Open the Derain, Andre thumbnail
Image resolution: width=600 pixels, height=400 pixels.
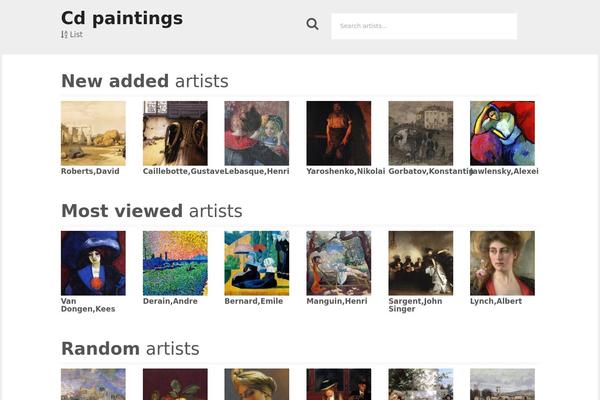(175, 263)
